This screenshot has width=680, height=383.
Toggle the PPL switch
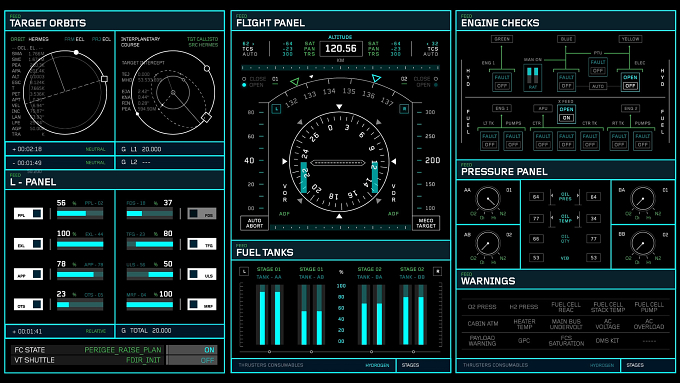click(28, 213)
